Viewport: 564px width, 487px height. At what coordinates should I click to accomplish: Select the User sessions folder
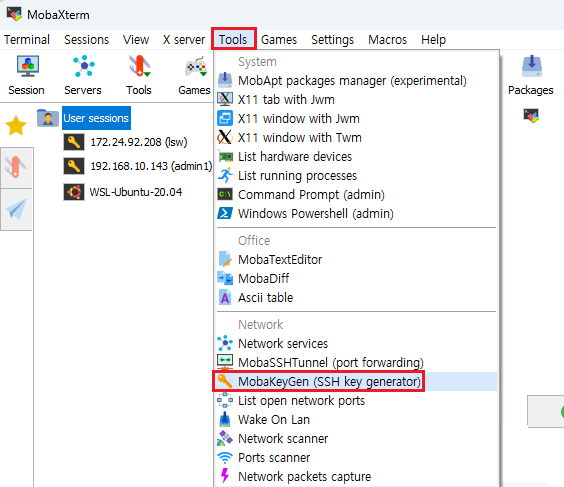pyautogui.click(x=96, y=118)
